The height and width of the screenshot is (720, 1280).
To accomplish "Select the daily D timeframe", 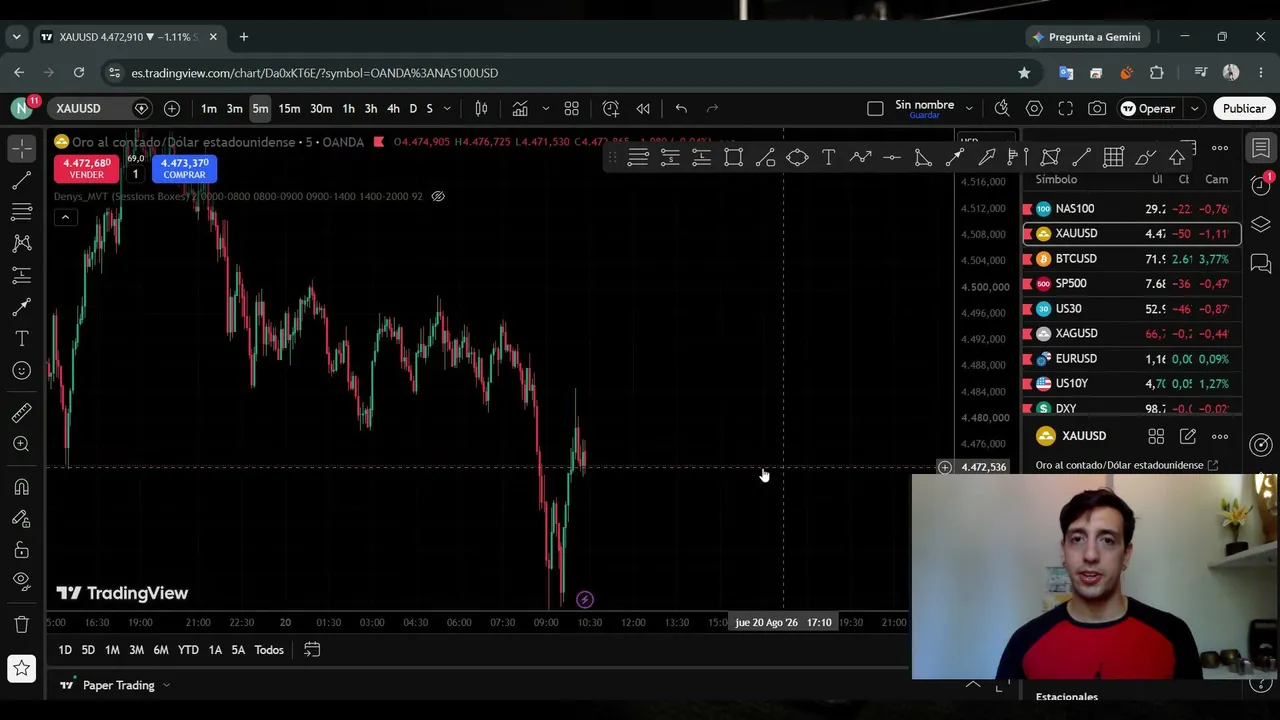I will tap(413, 108).
